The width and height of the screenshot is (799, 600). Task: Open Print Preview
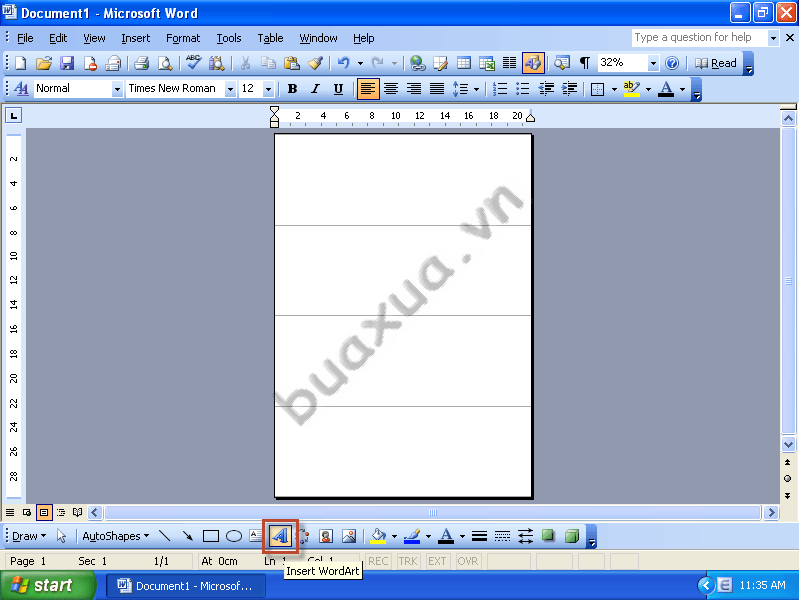pos(165,63)
